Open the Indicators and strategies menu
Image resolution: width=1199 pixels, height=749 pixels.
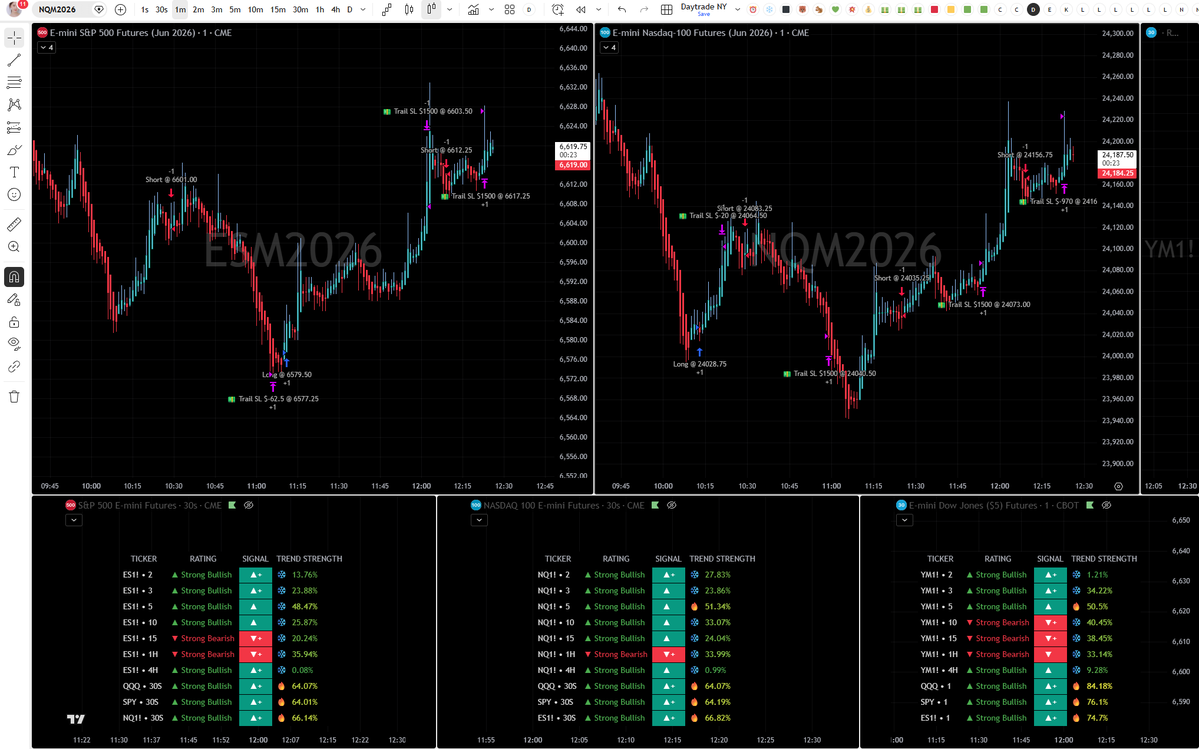pyautogui.click(x=473, y=9)
